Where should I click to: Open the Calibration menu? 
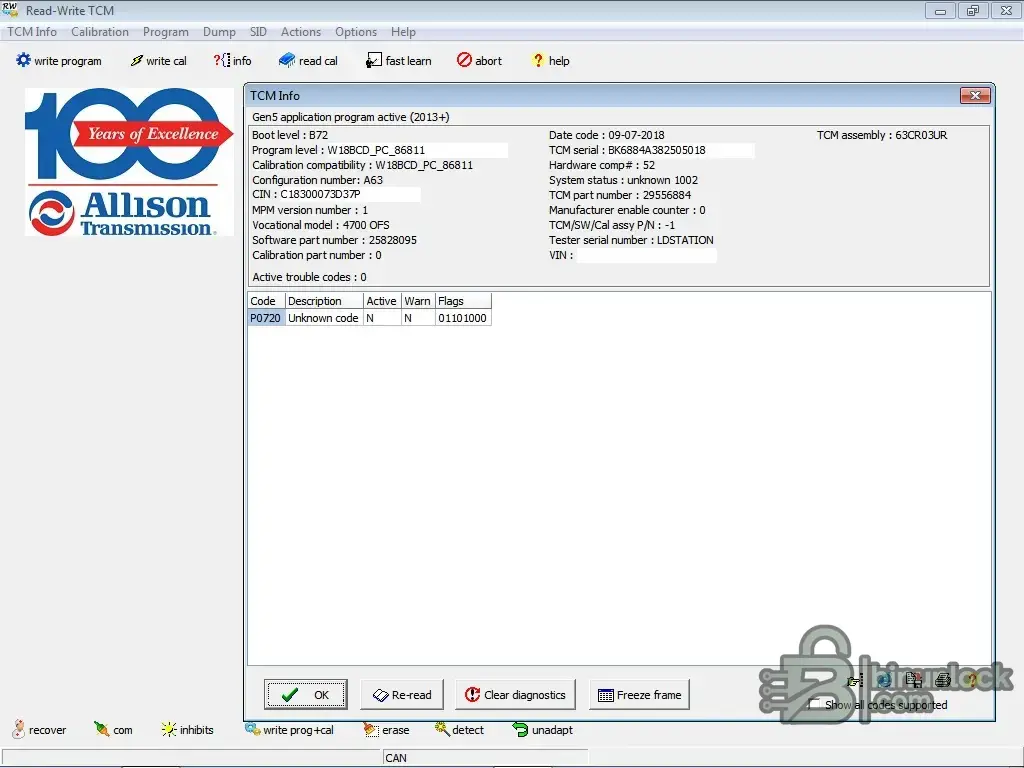[100, 31]
